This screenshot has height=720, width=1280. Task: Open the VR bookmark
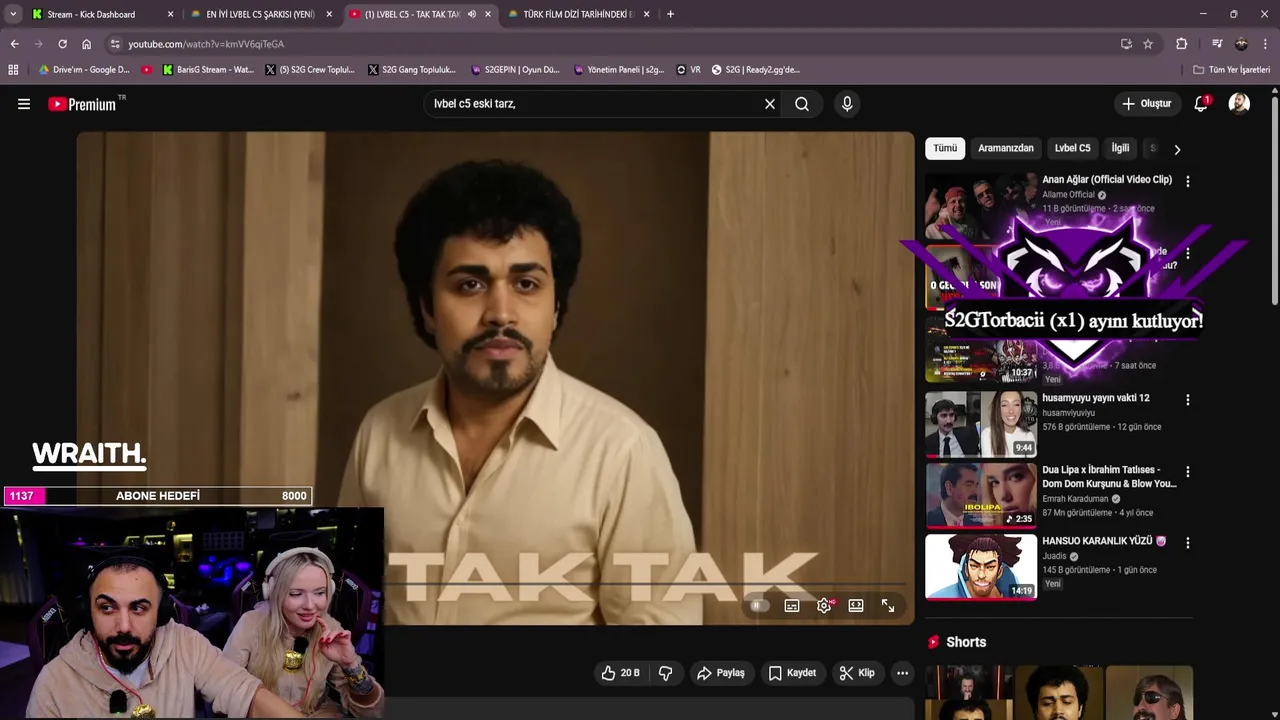pyautogui.click(x=688, y=70)
